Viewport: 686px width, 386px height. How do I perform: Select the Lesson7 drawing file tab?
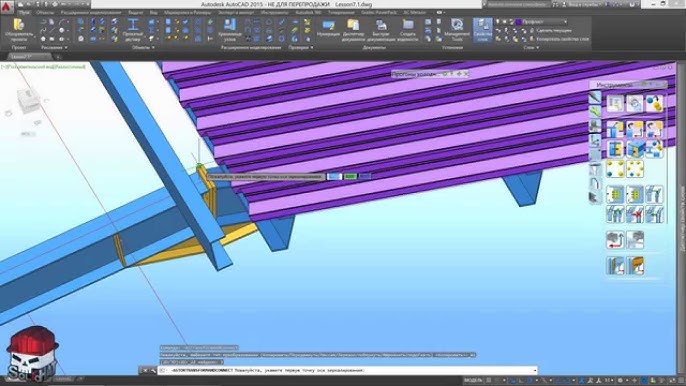click(x=27, y=56)
